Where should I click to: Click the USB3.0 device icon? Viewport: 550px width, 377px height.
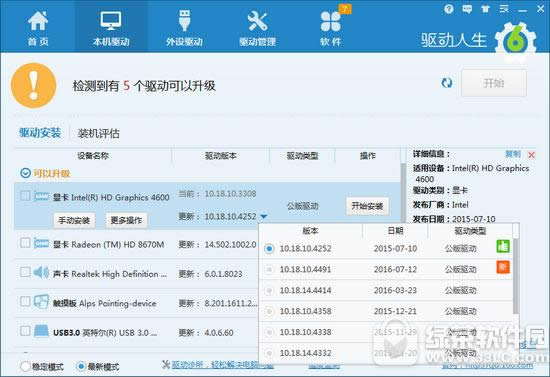click(41, 331)
